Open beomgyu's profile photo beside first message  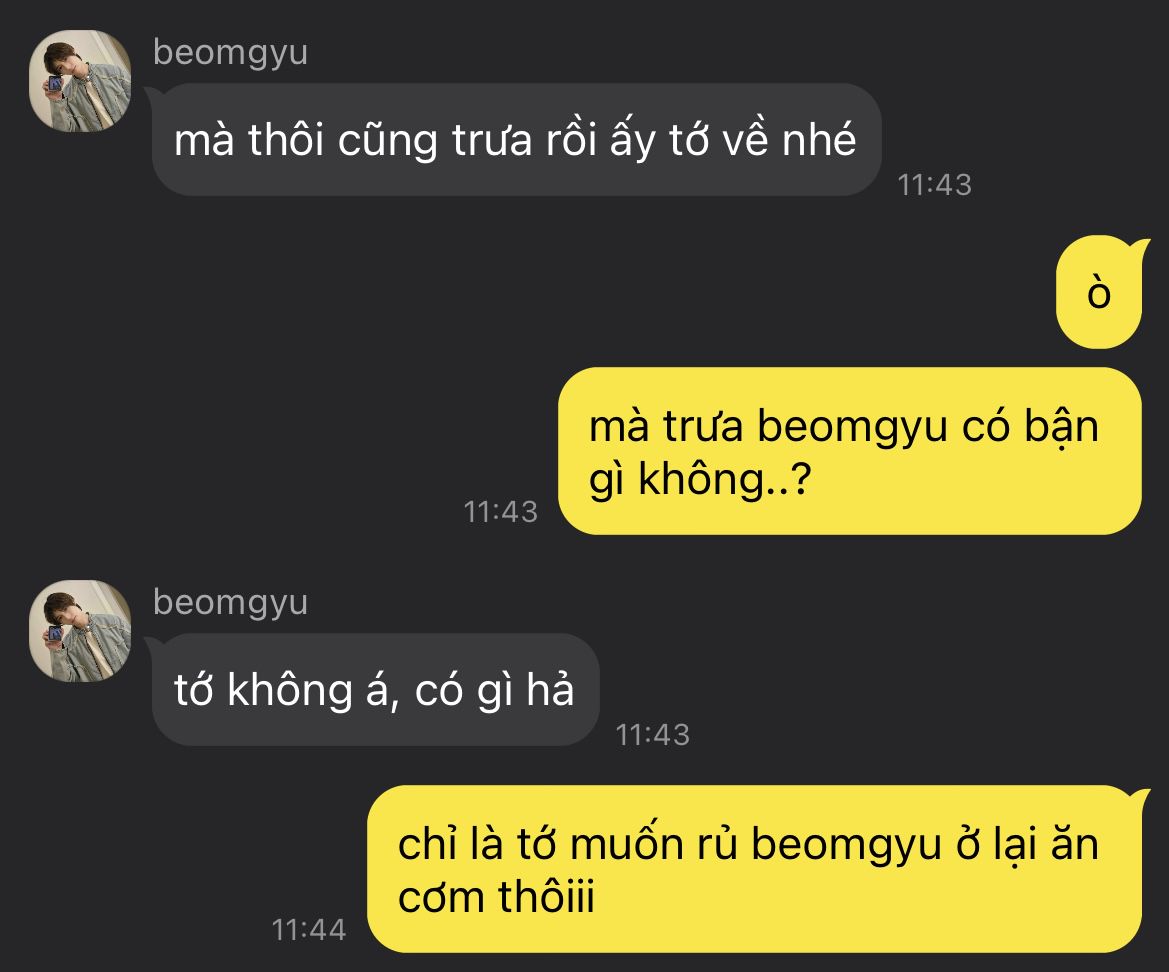[80, 81]
